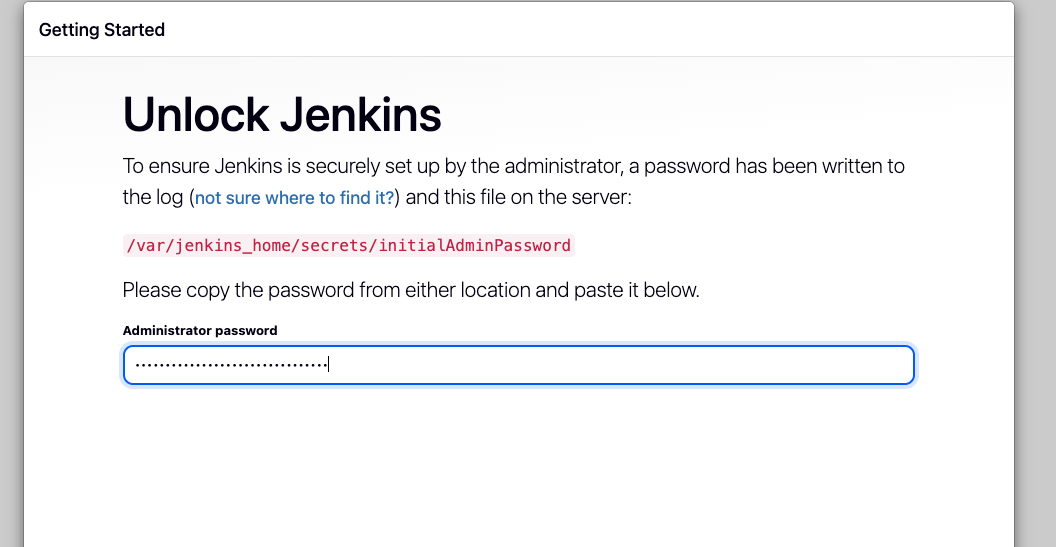Click the 'Getting Started' header title
Screen dimensions: 1056x547
(x=102, y=30)
